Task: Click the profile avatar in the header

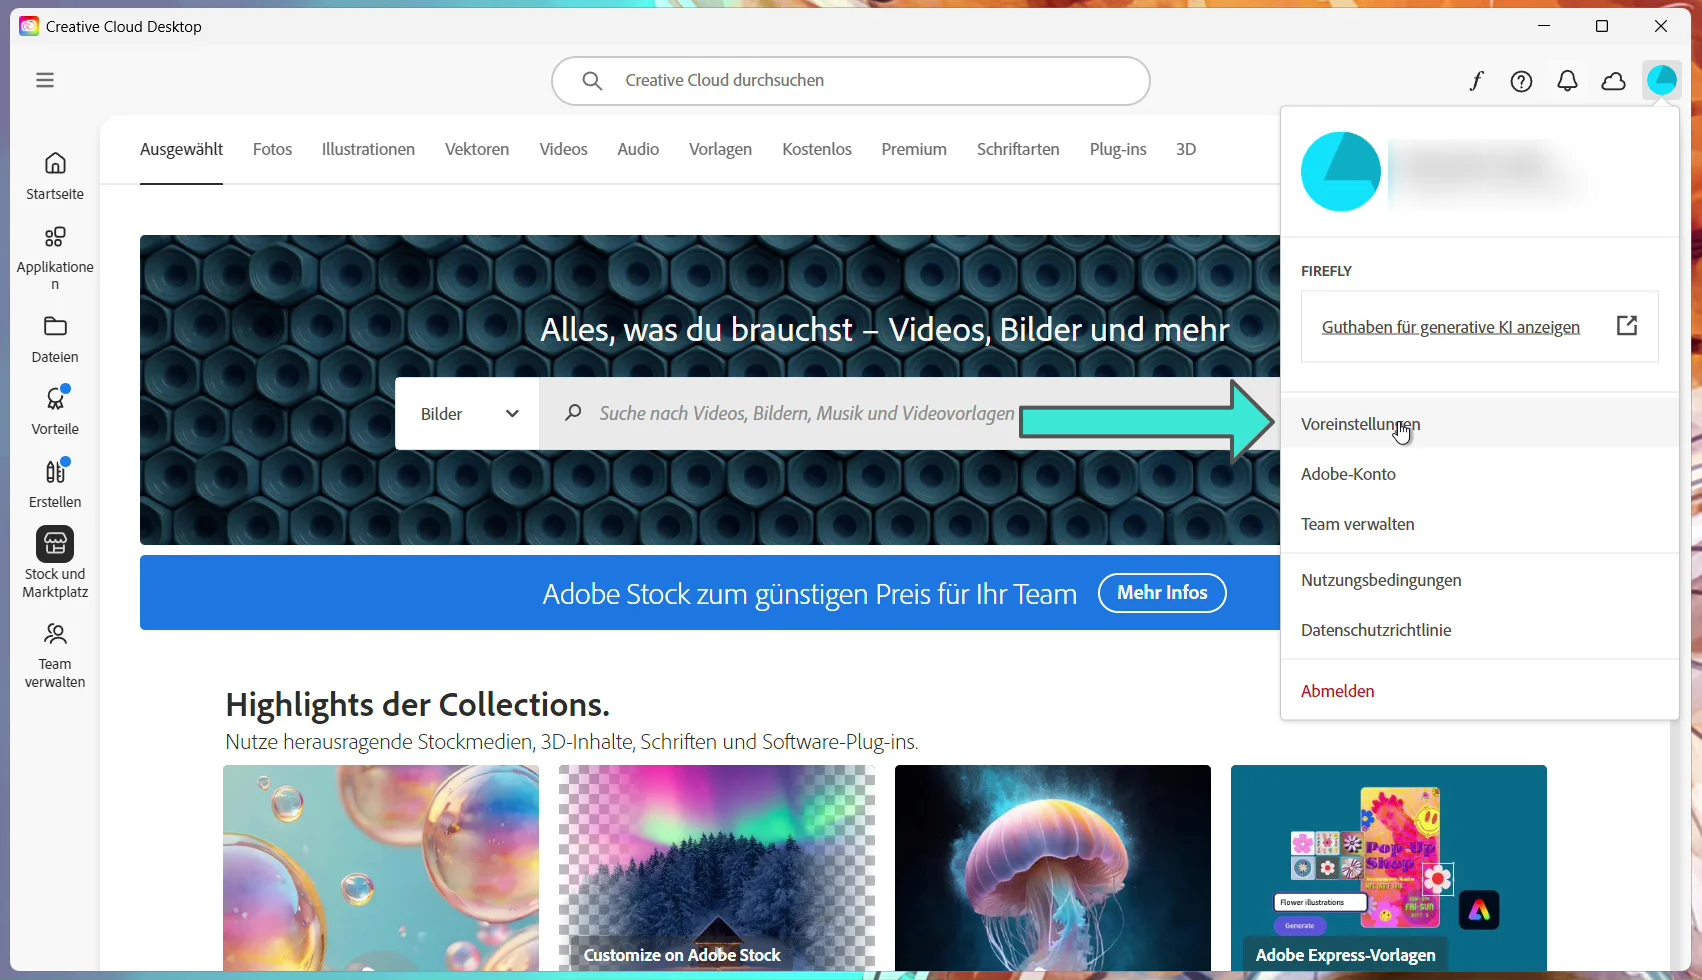Action: (1662, 80)
